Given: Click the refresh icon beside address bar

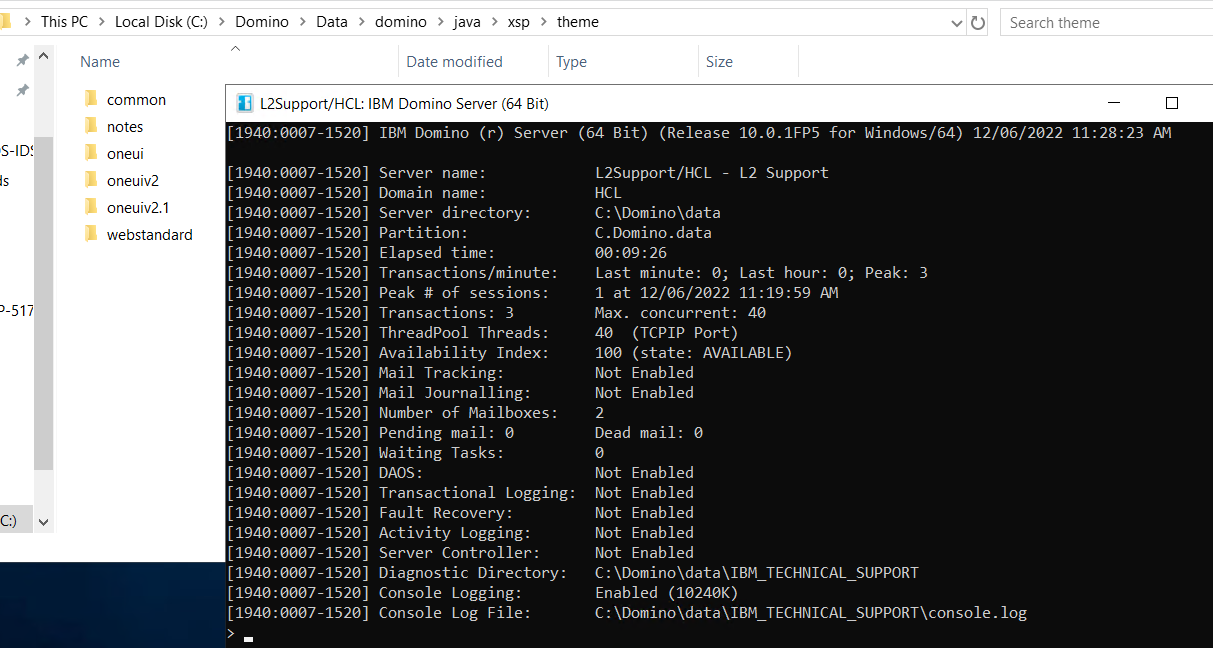Looking at the screenshot, I should [978, 22].
